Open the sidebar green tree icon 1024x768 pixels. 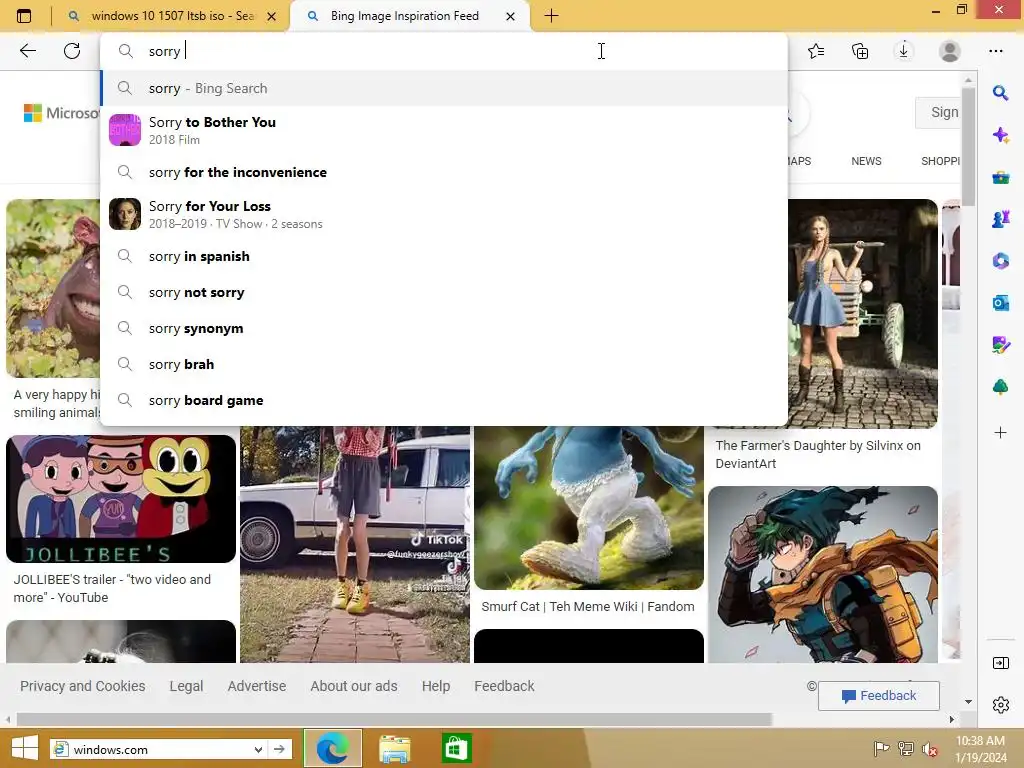[x=1000, y=387]
